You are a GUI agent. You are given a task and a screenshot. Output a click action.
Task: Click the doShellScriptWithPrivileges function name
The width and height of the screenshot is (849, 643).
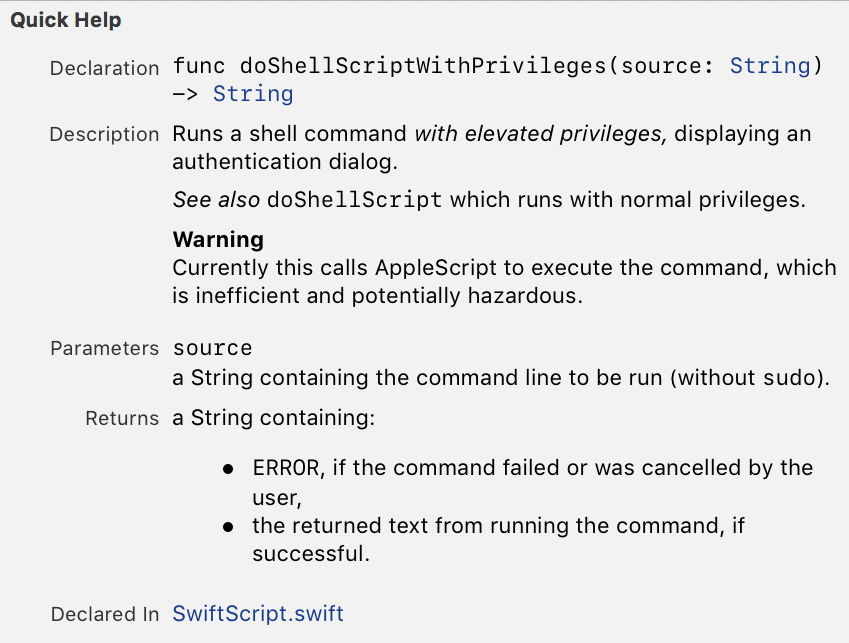tap(423, 66)
